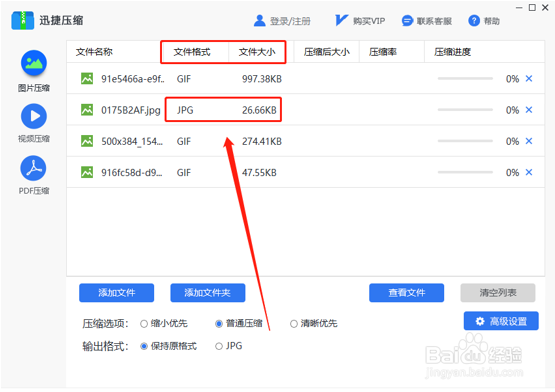Click the 文件大小 column header
This screenshot has width=555, height=392.
tap(257, 52)
